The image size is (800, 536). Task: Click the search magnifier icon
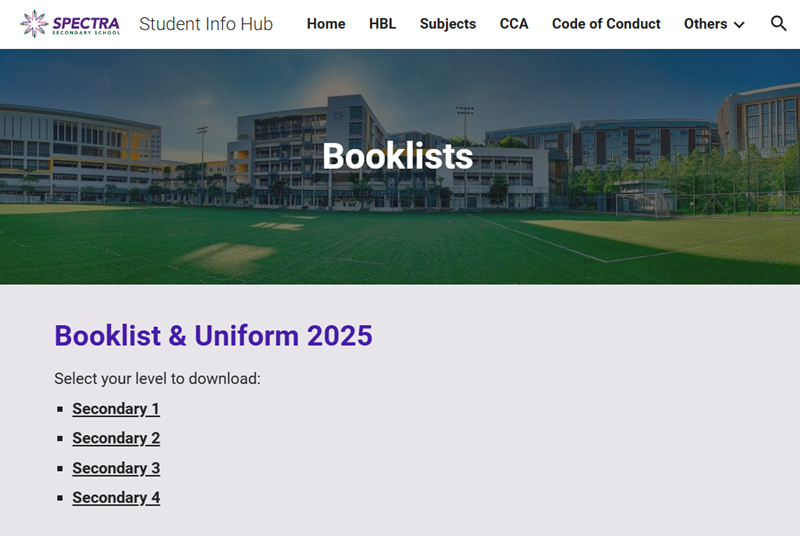[x=778, y=23]
